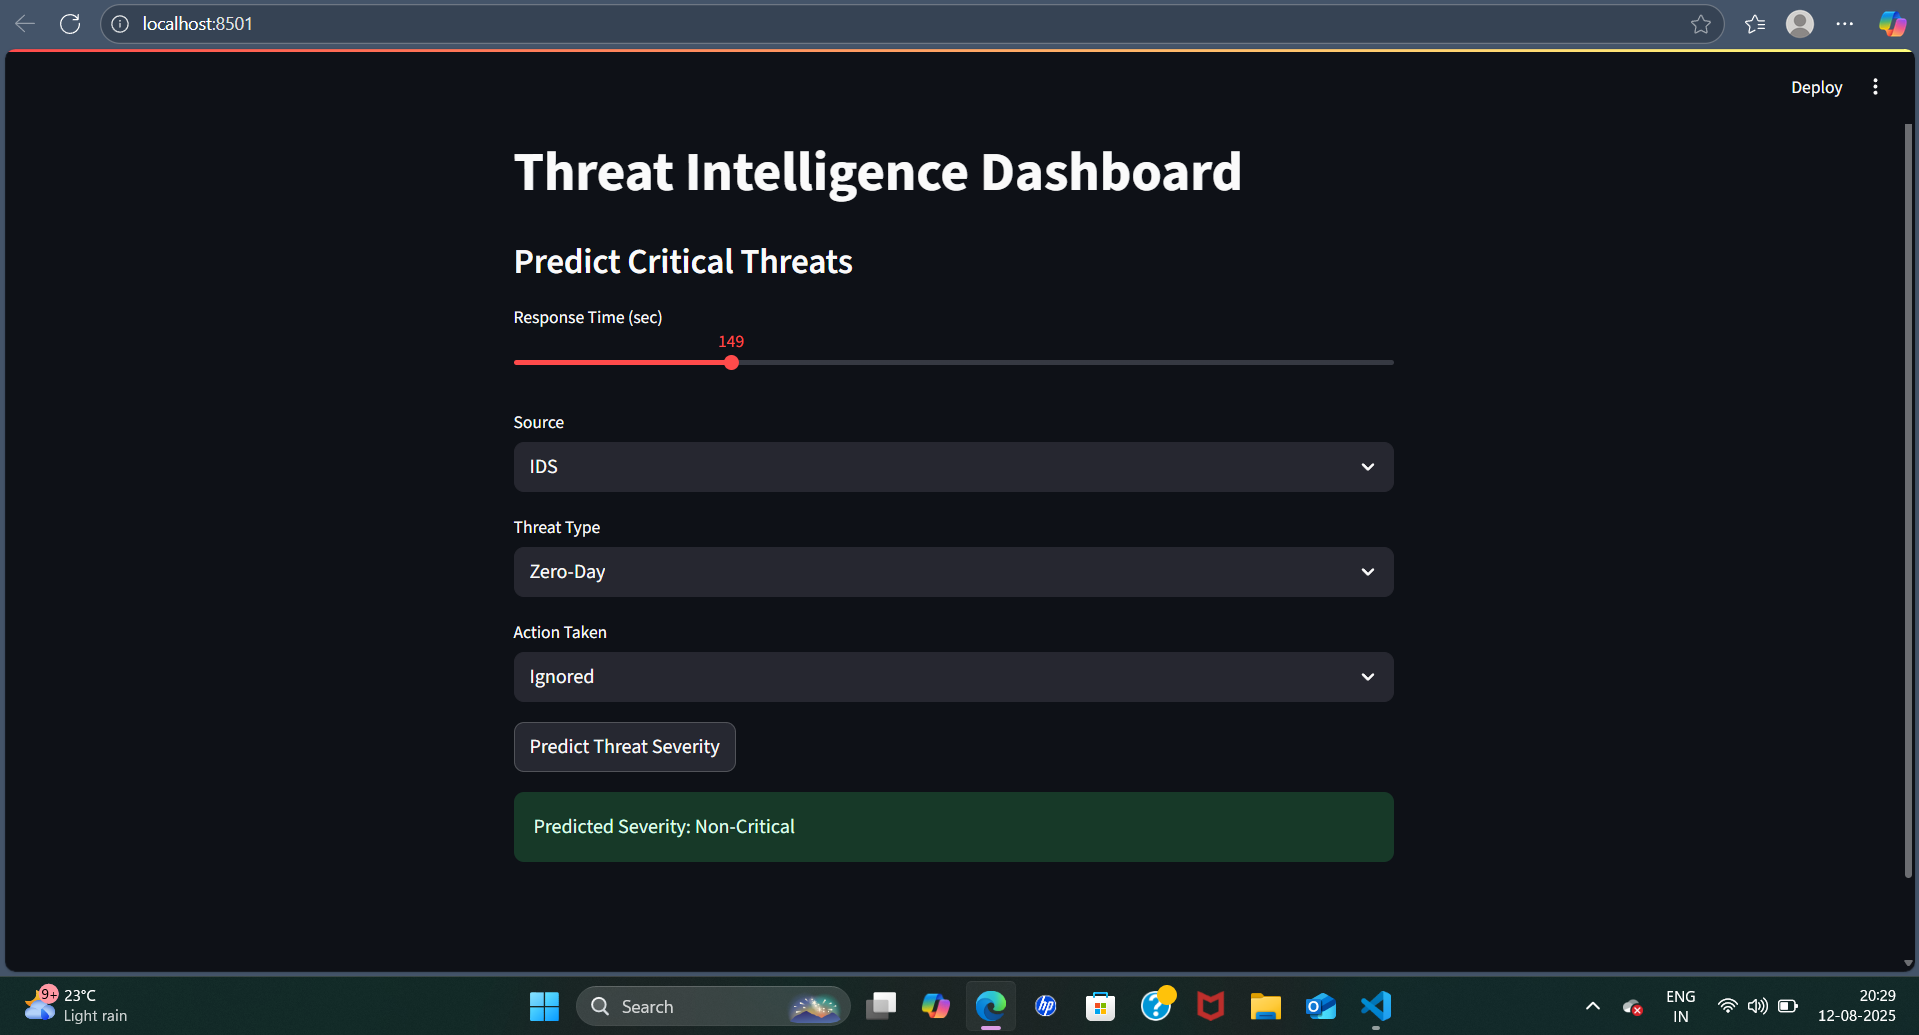Image resolution: width=1919 pixels, height=1035 pixels.
Task: Click the browser back arrow
Action: pos(25,24)
